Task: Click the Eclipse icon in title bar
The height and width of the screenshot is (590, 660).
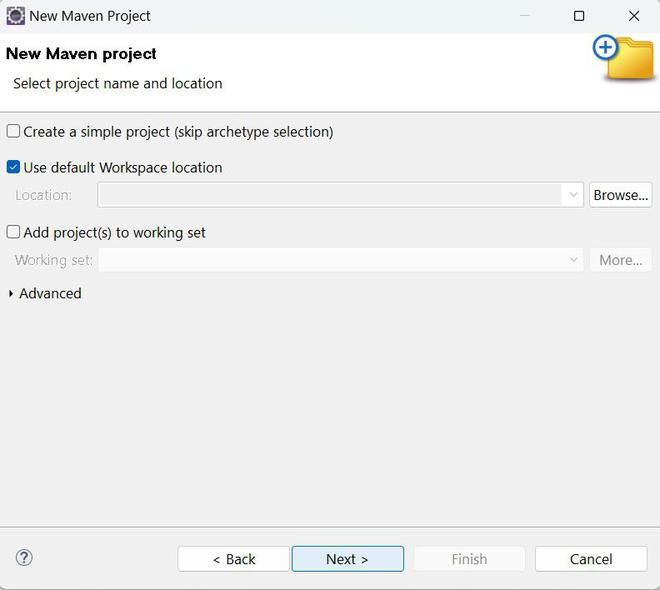Action: [15, 16]
